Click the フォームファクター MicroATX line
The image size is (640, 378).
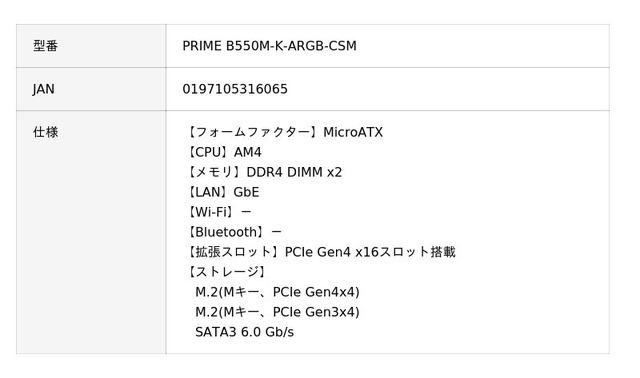[x=284, y=132]
